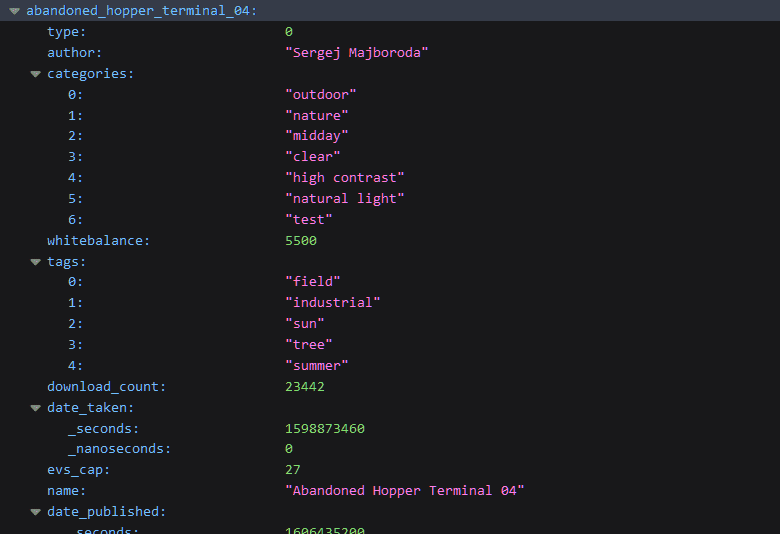Viewport: 780px width, 534px height.
Task: Click the "high contrast" category value
Action: [x=345, y=178]
